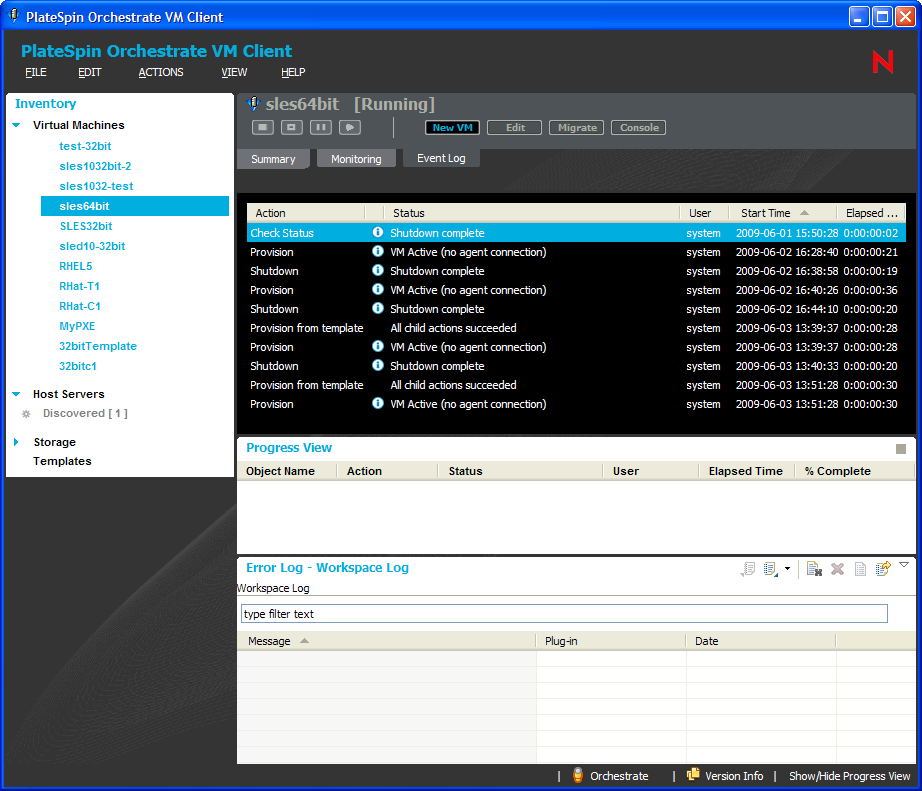Click the type filter text field
922x791 pixels.
pyautogui.click(x=563, y=614)
